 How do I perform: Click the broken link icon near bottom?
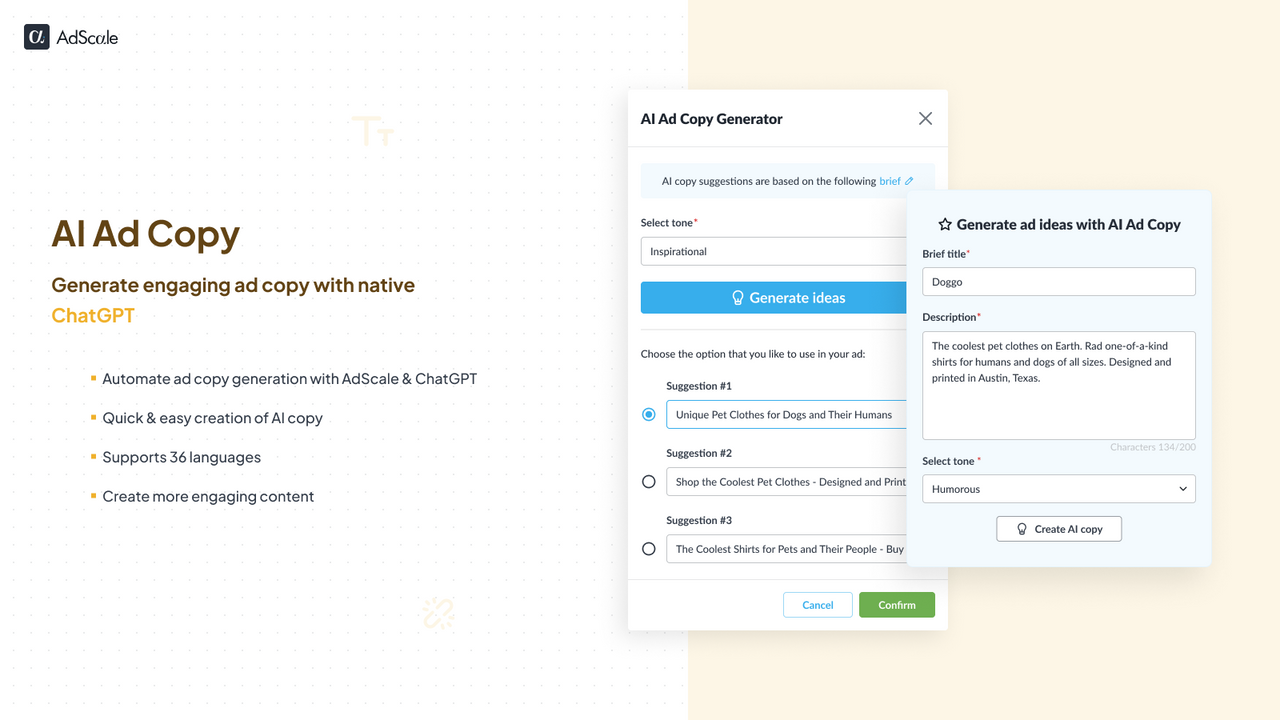tap(440, 612)
